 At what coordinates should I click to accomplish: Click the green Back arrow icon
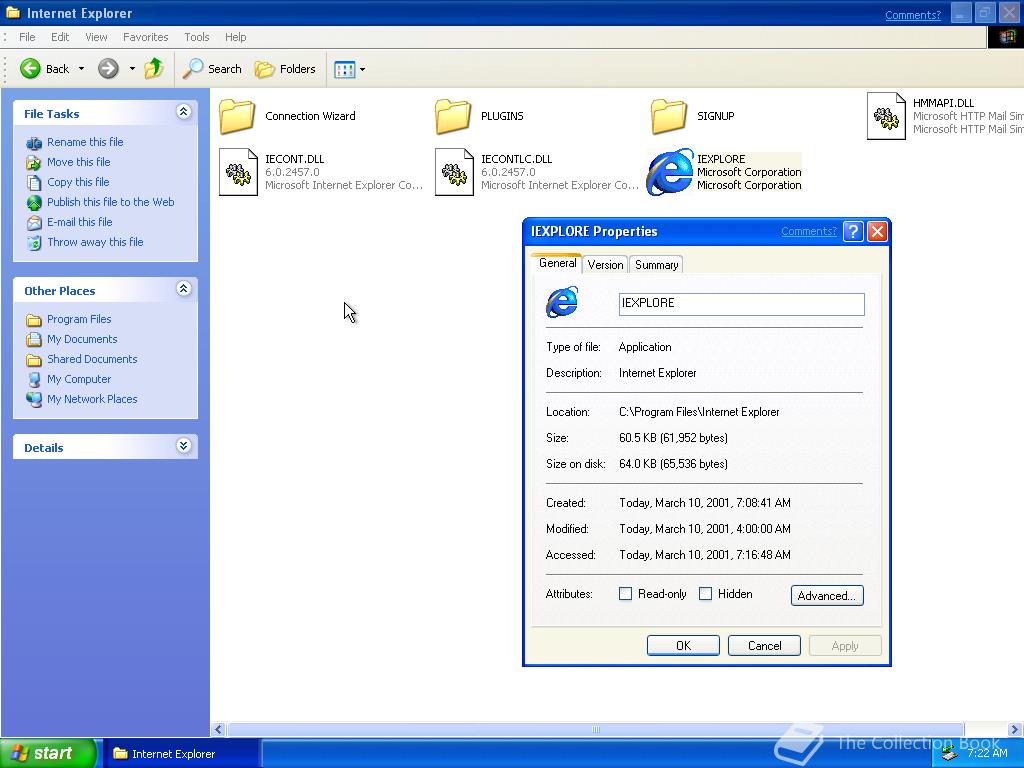click(x=30, y=68)
